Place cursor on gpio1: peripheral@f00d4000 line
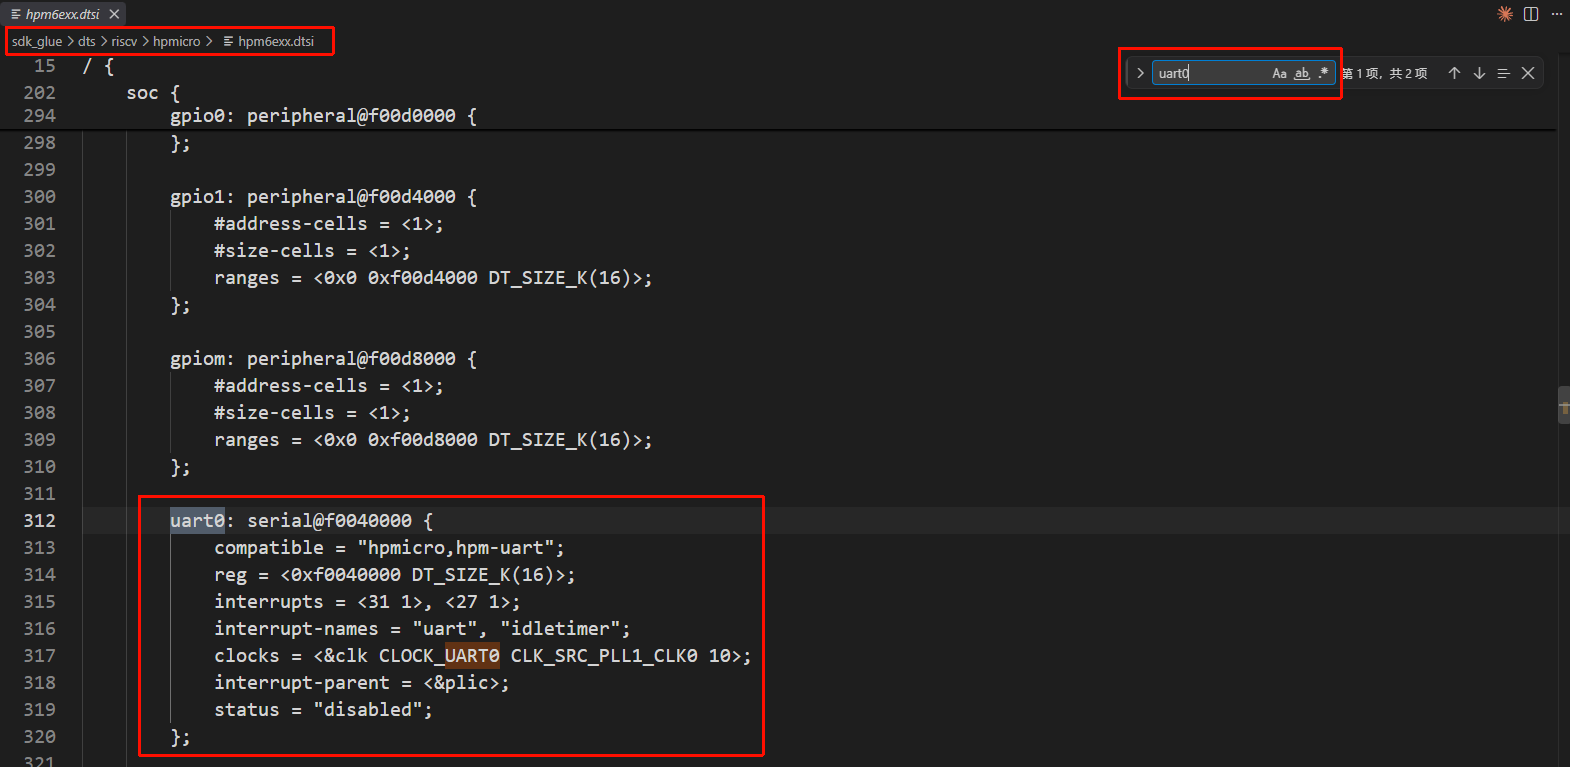 323,197
